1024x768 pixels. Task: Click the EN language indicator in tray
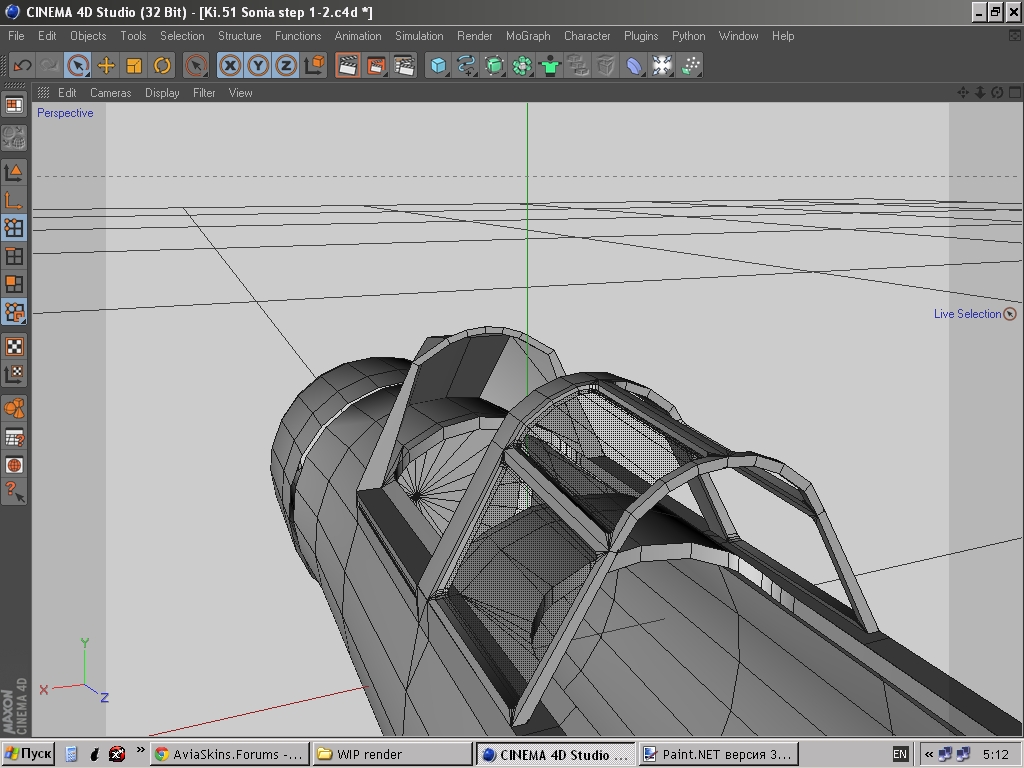[900, 754]
